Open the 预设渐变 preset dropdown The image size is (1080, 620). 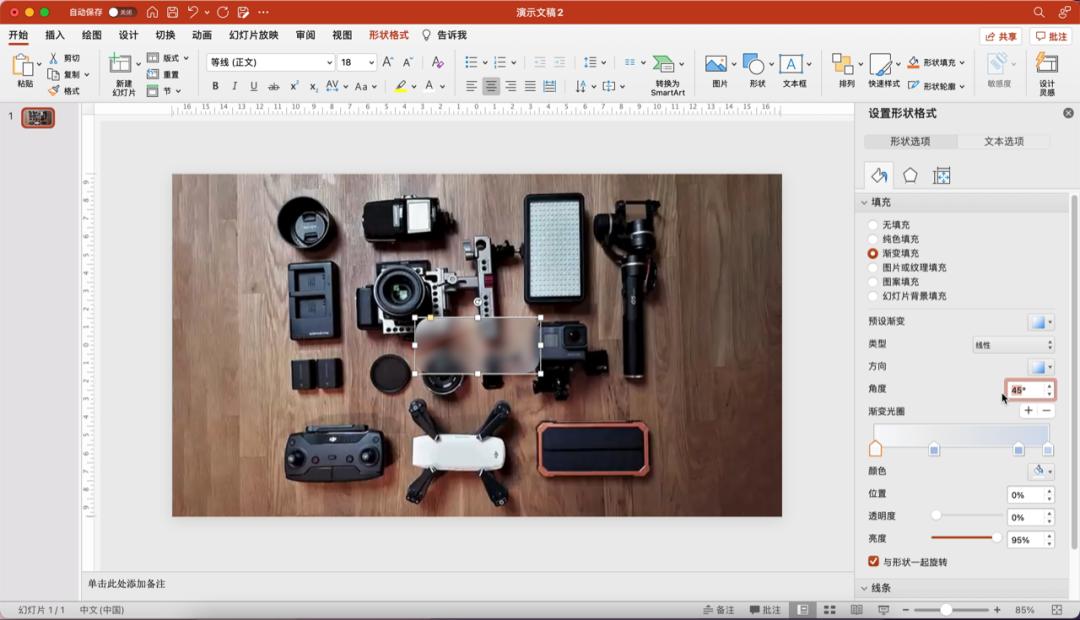click(x=1041, y=322)
